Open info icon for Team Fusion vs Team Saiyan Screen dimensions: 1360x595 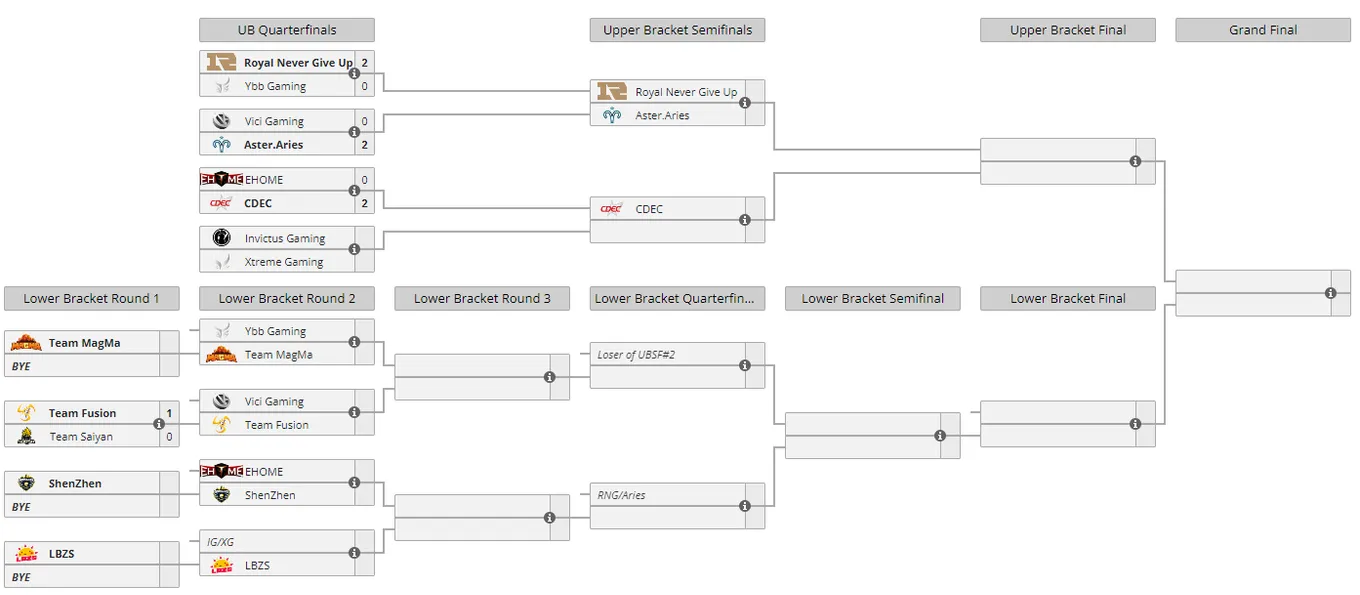point(159,424)
